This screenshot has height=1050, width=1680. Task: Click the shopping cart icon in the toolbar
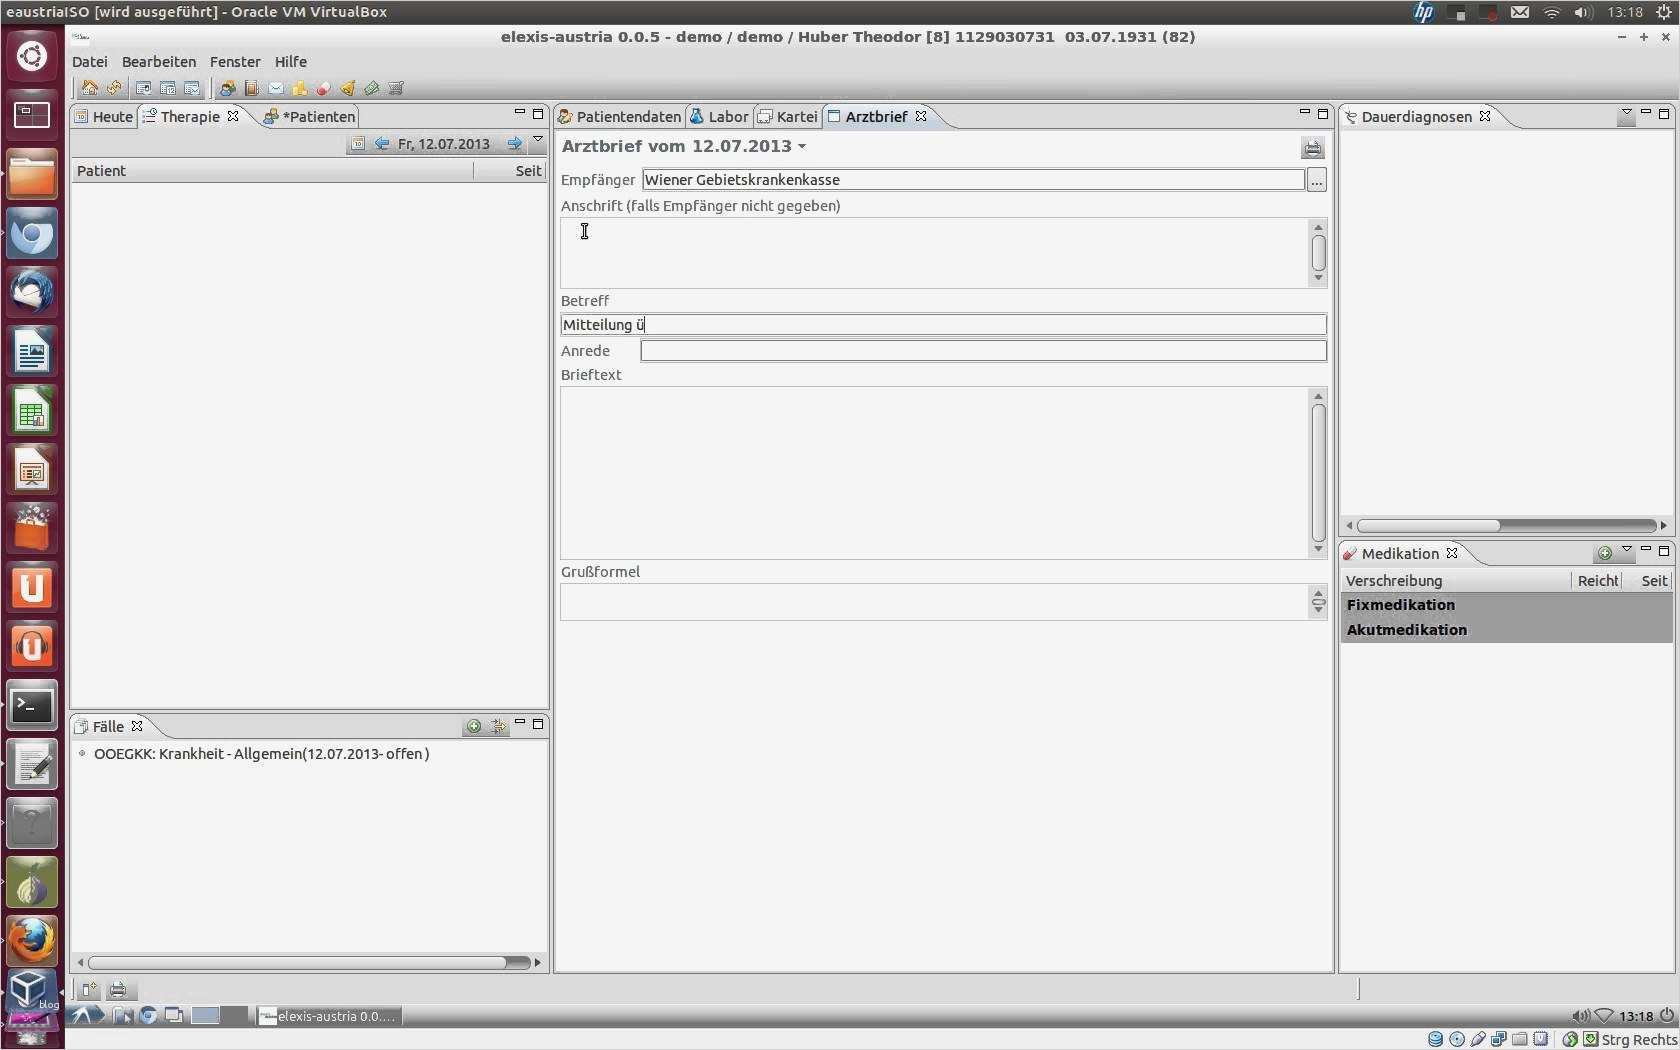396,88
